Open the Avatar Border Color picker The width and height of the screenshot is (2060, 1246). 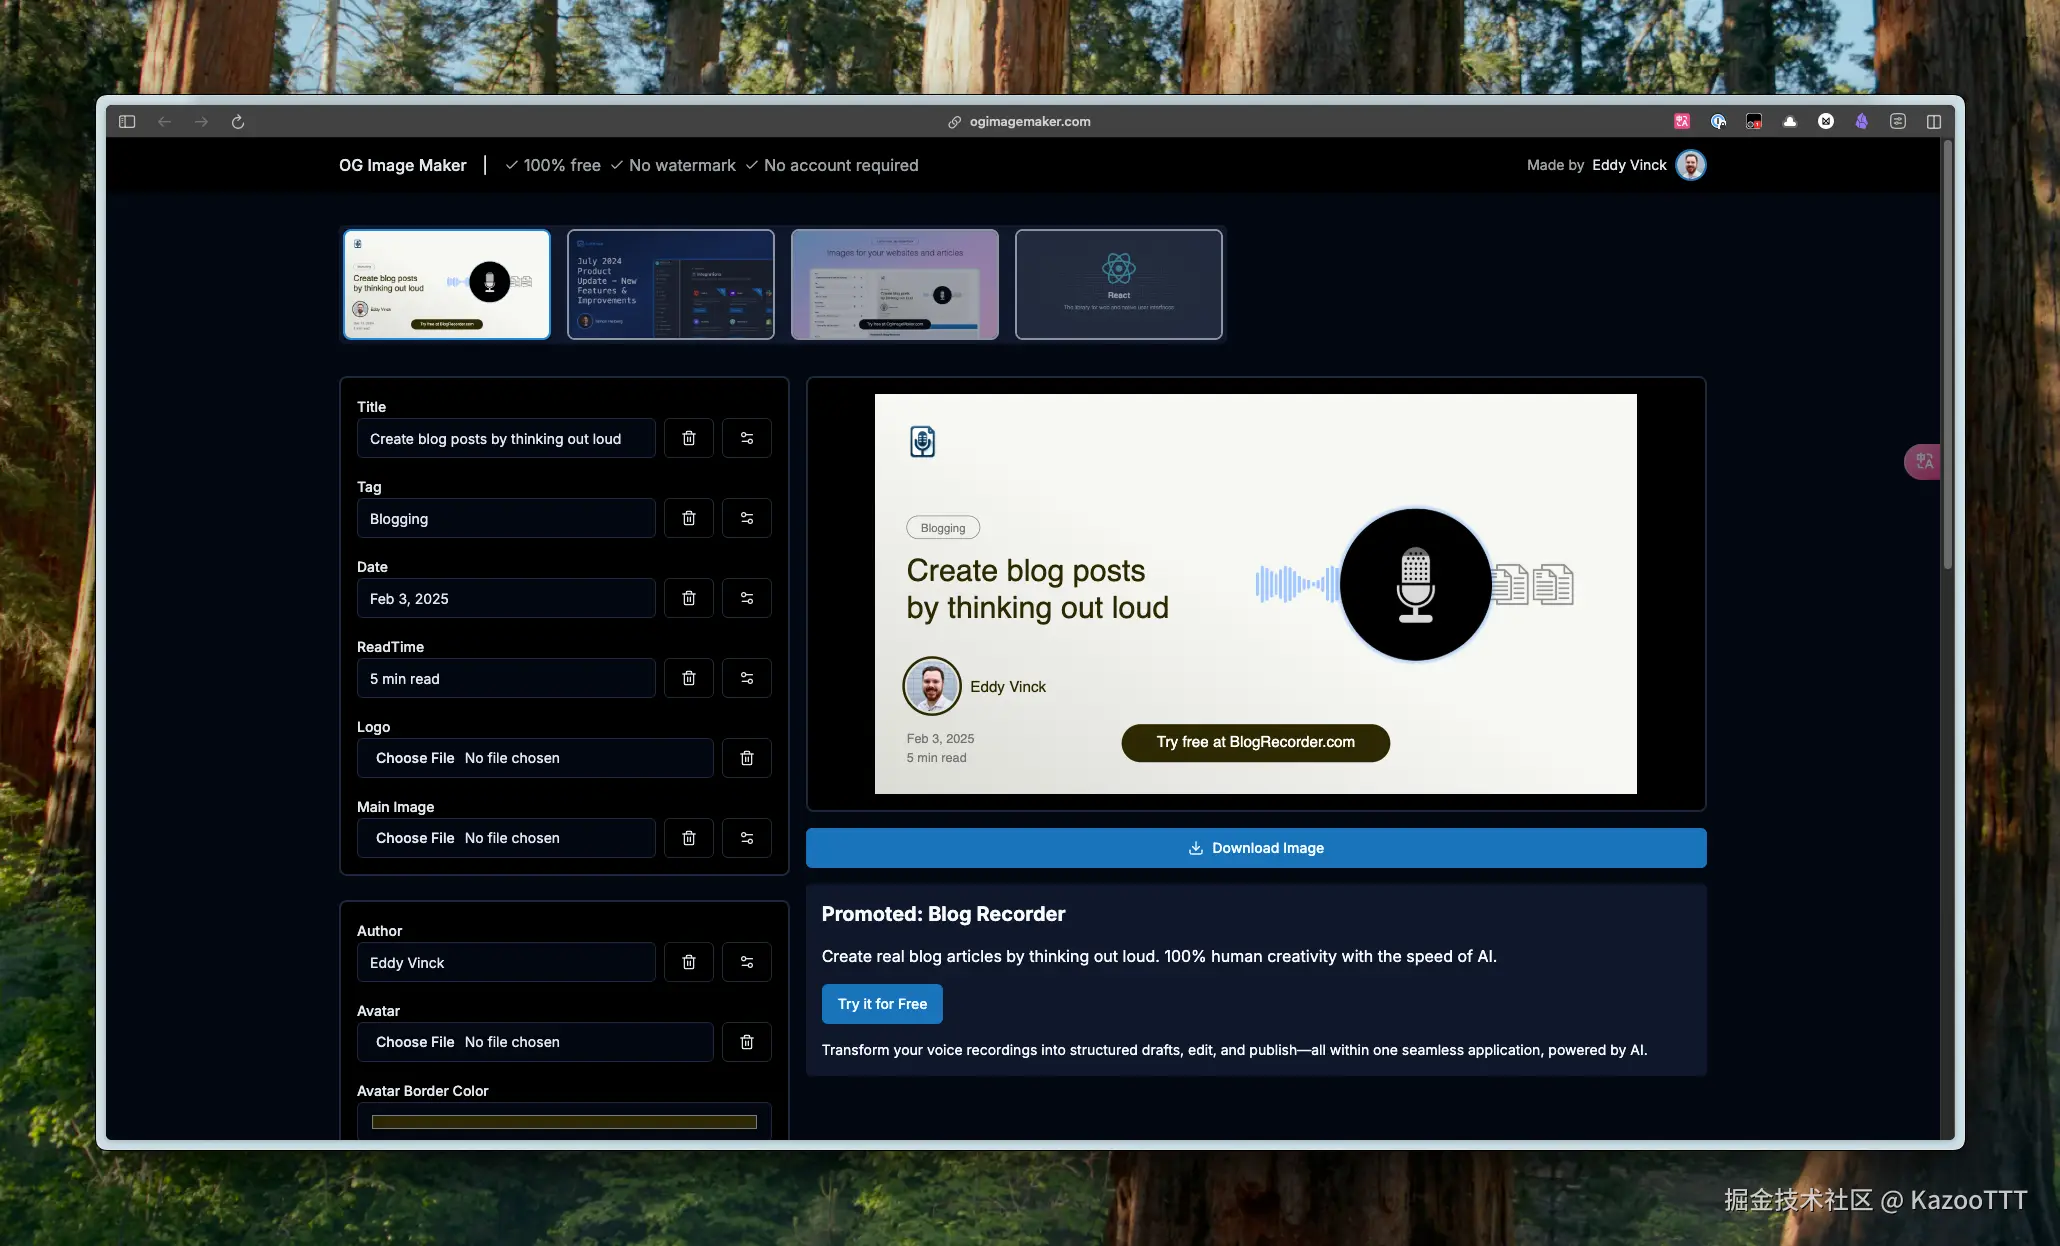(564, 1122)
